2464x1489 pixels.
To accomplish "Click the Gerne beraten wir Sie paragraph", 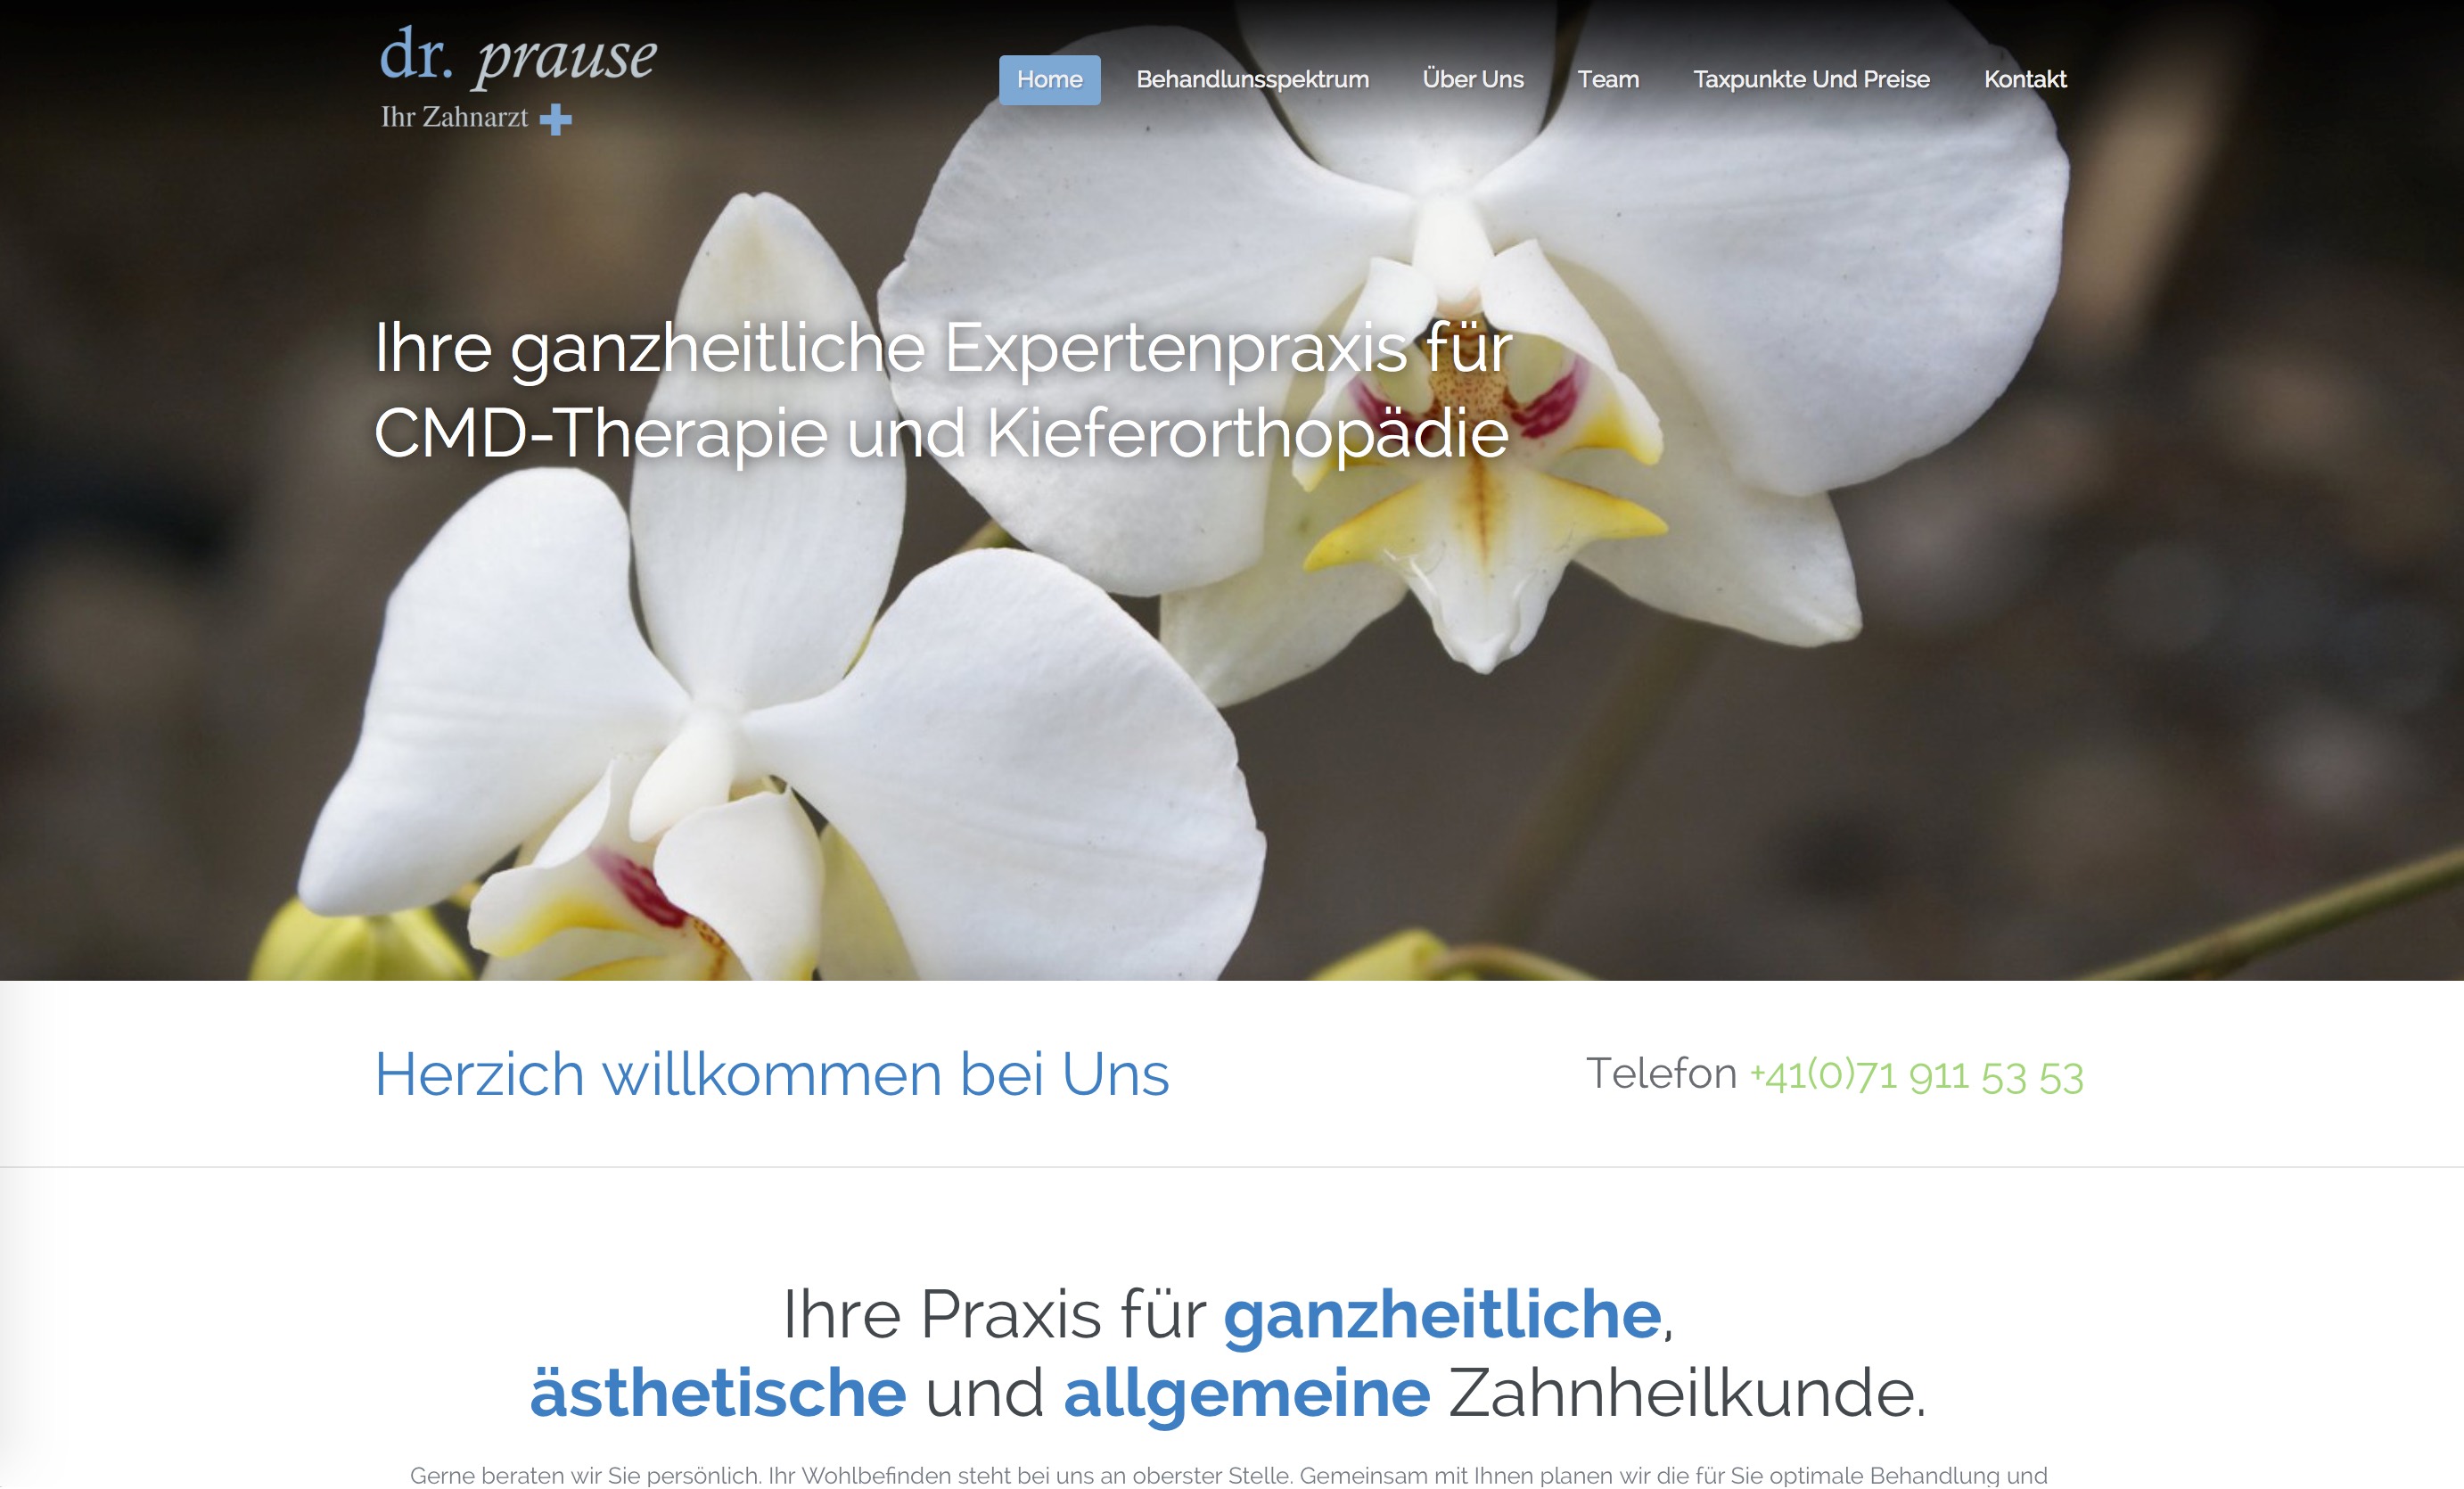I will pyautogui.click(x=1229, y=1475).
